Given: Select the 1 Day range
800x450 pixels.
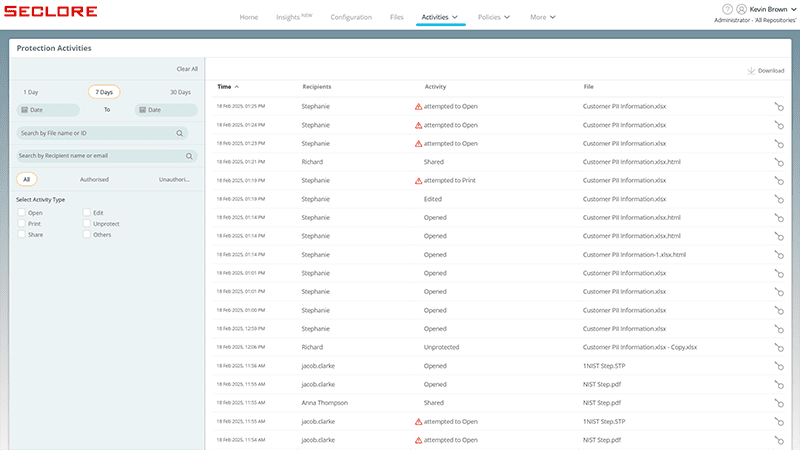Looking at the screenshot, I should (x=31, y=92).
